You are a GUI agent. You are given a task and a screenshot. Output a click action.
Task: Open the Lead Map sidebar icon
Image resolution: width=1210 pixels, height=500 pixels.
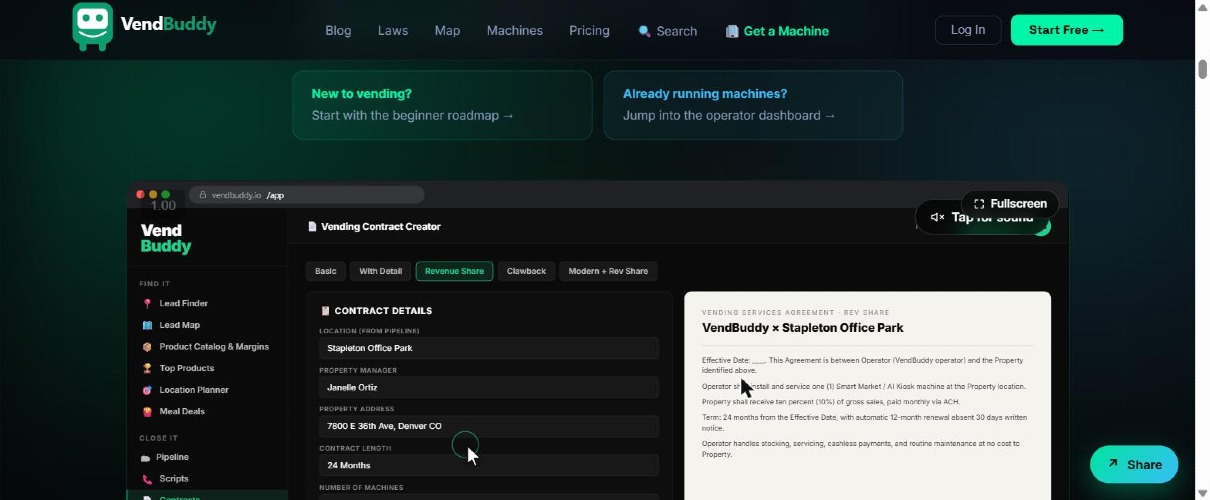[147, 325]
